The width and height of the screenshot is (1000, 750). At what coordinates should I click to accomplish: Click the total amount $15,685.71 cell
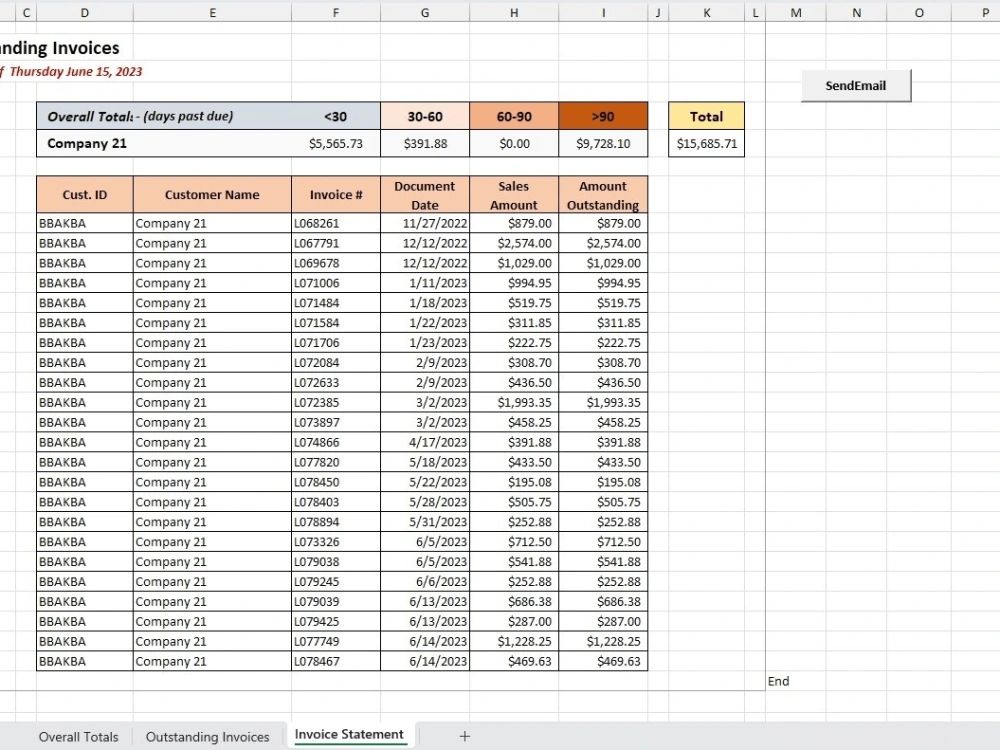707,143
